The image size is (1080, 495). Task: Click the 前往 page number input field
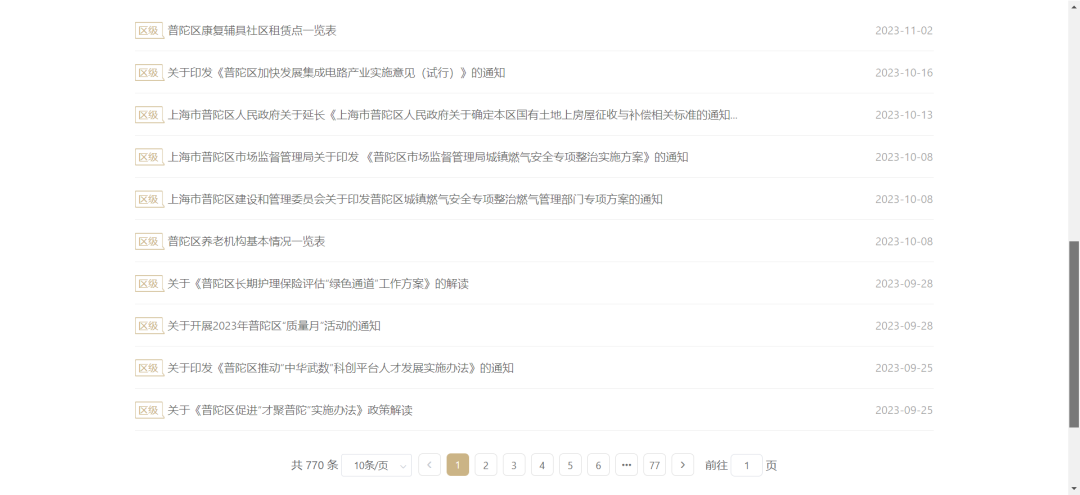pyautogui.click(x=746, y=465)
